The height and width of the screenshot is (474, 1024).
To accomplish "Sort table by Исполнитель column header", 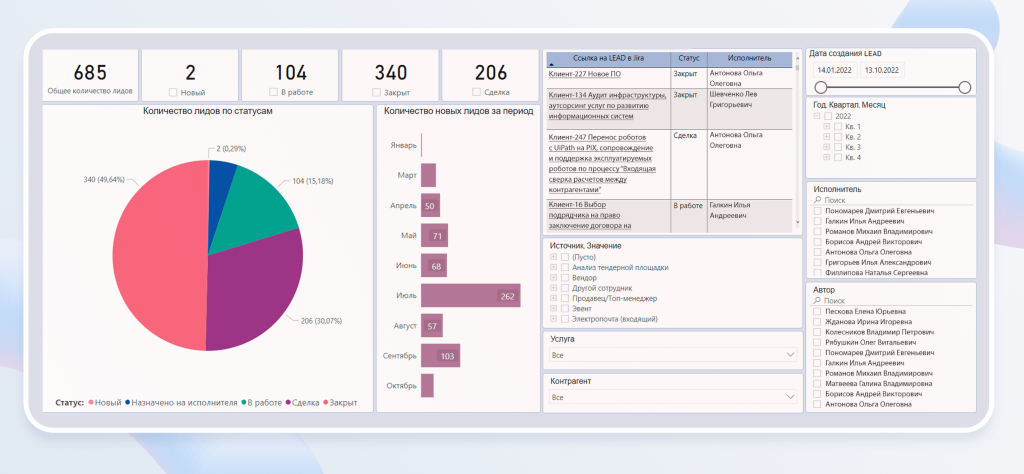I will (x=750, y=58).
